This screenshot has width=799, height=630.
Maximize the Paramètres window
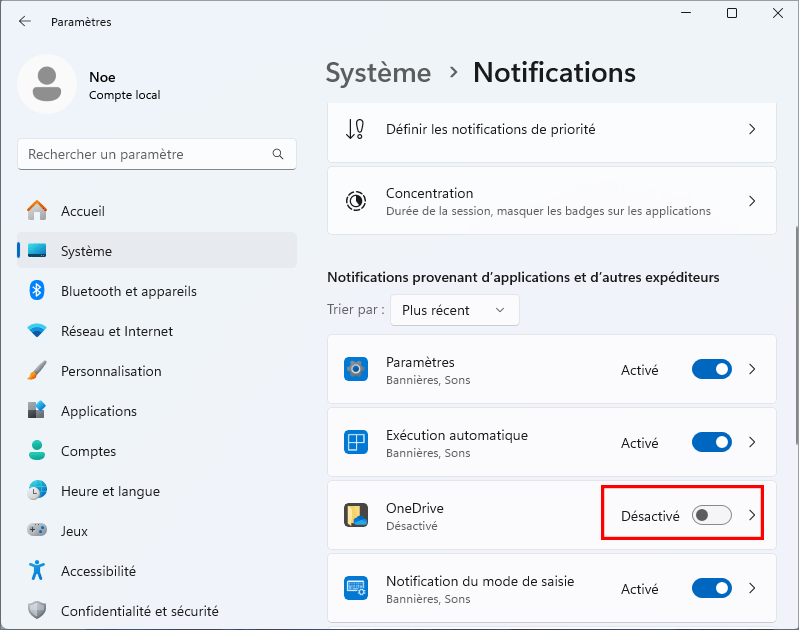tap(732, 13)
